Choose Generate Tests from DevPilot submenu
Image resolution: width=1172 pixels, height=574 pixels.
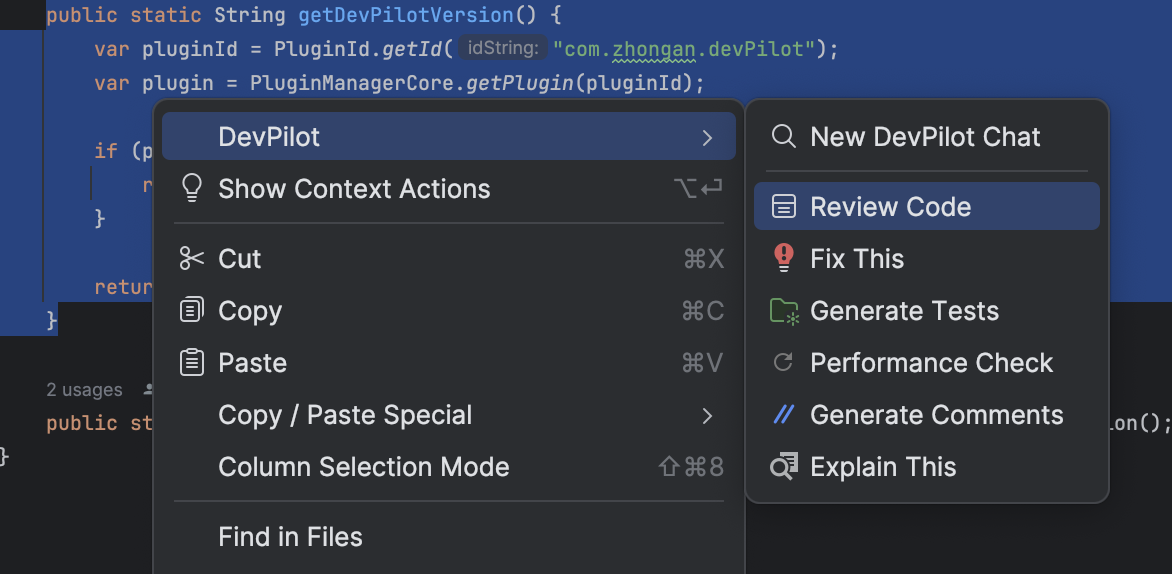(x=904, y=311)
